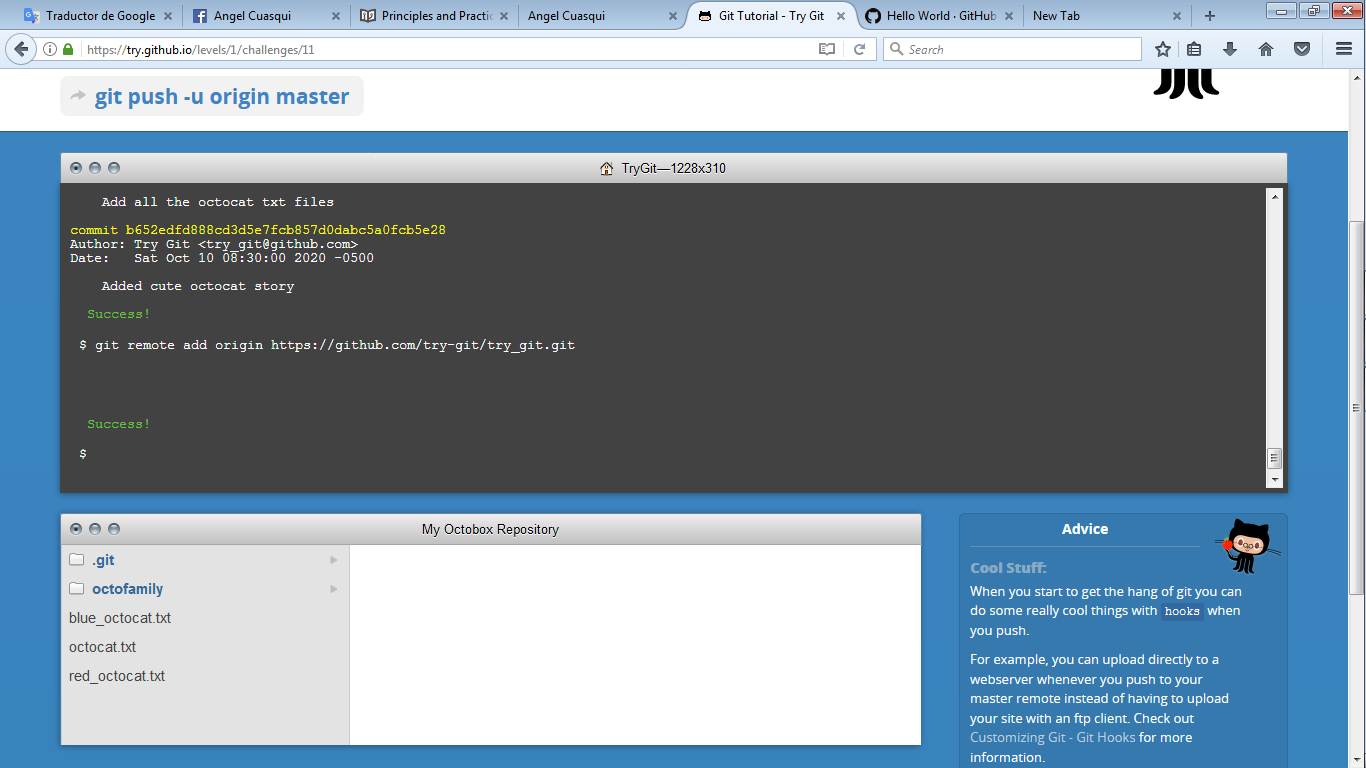Click the Author: Try Git line

(x=214, y=244)
